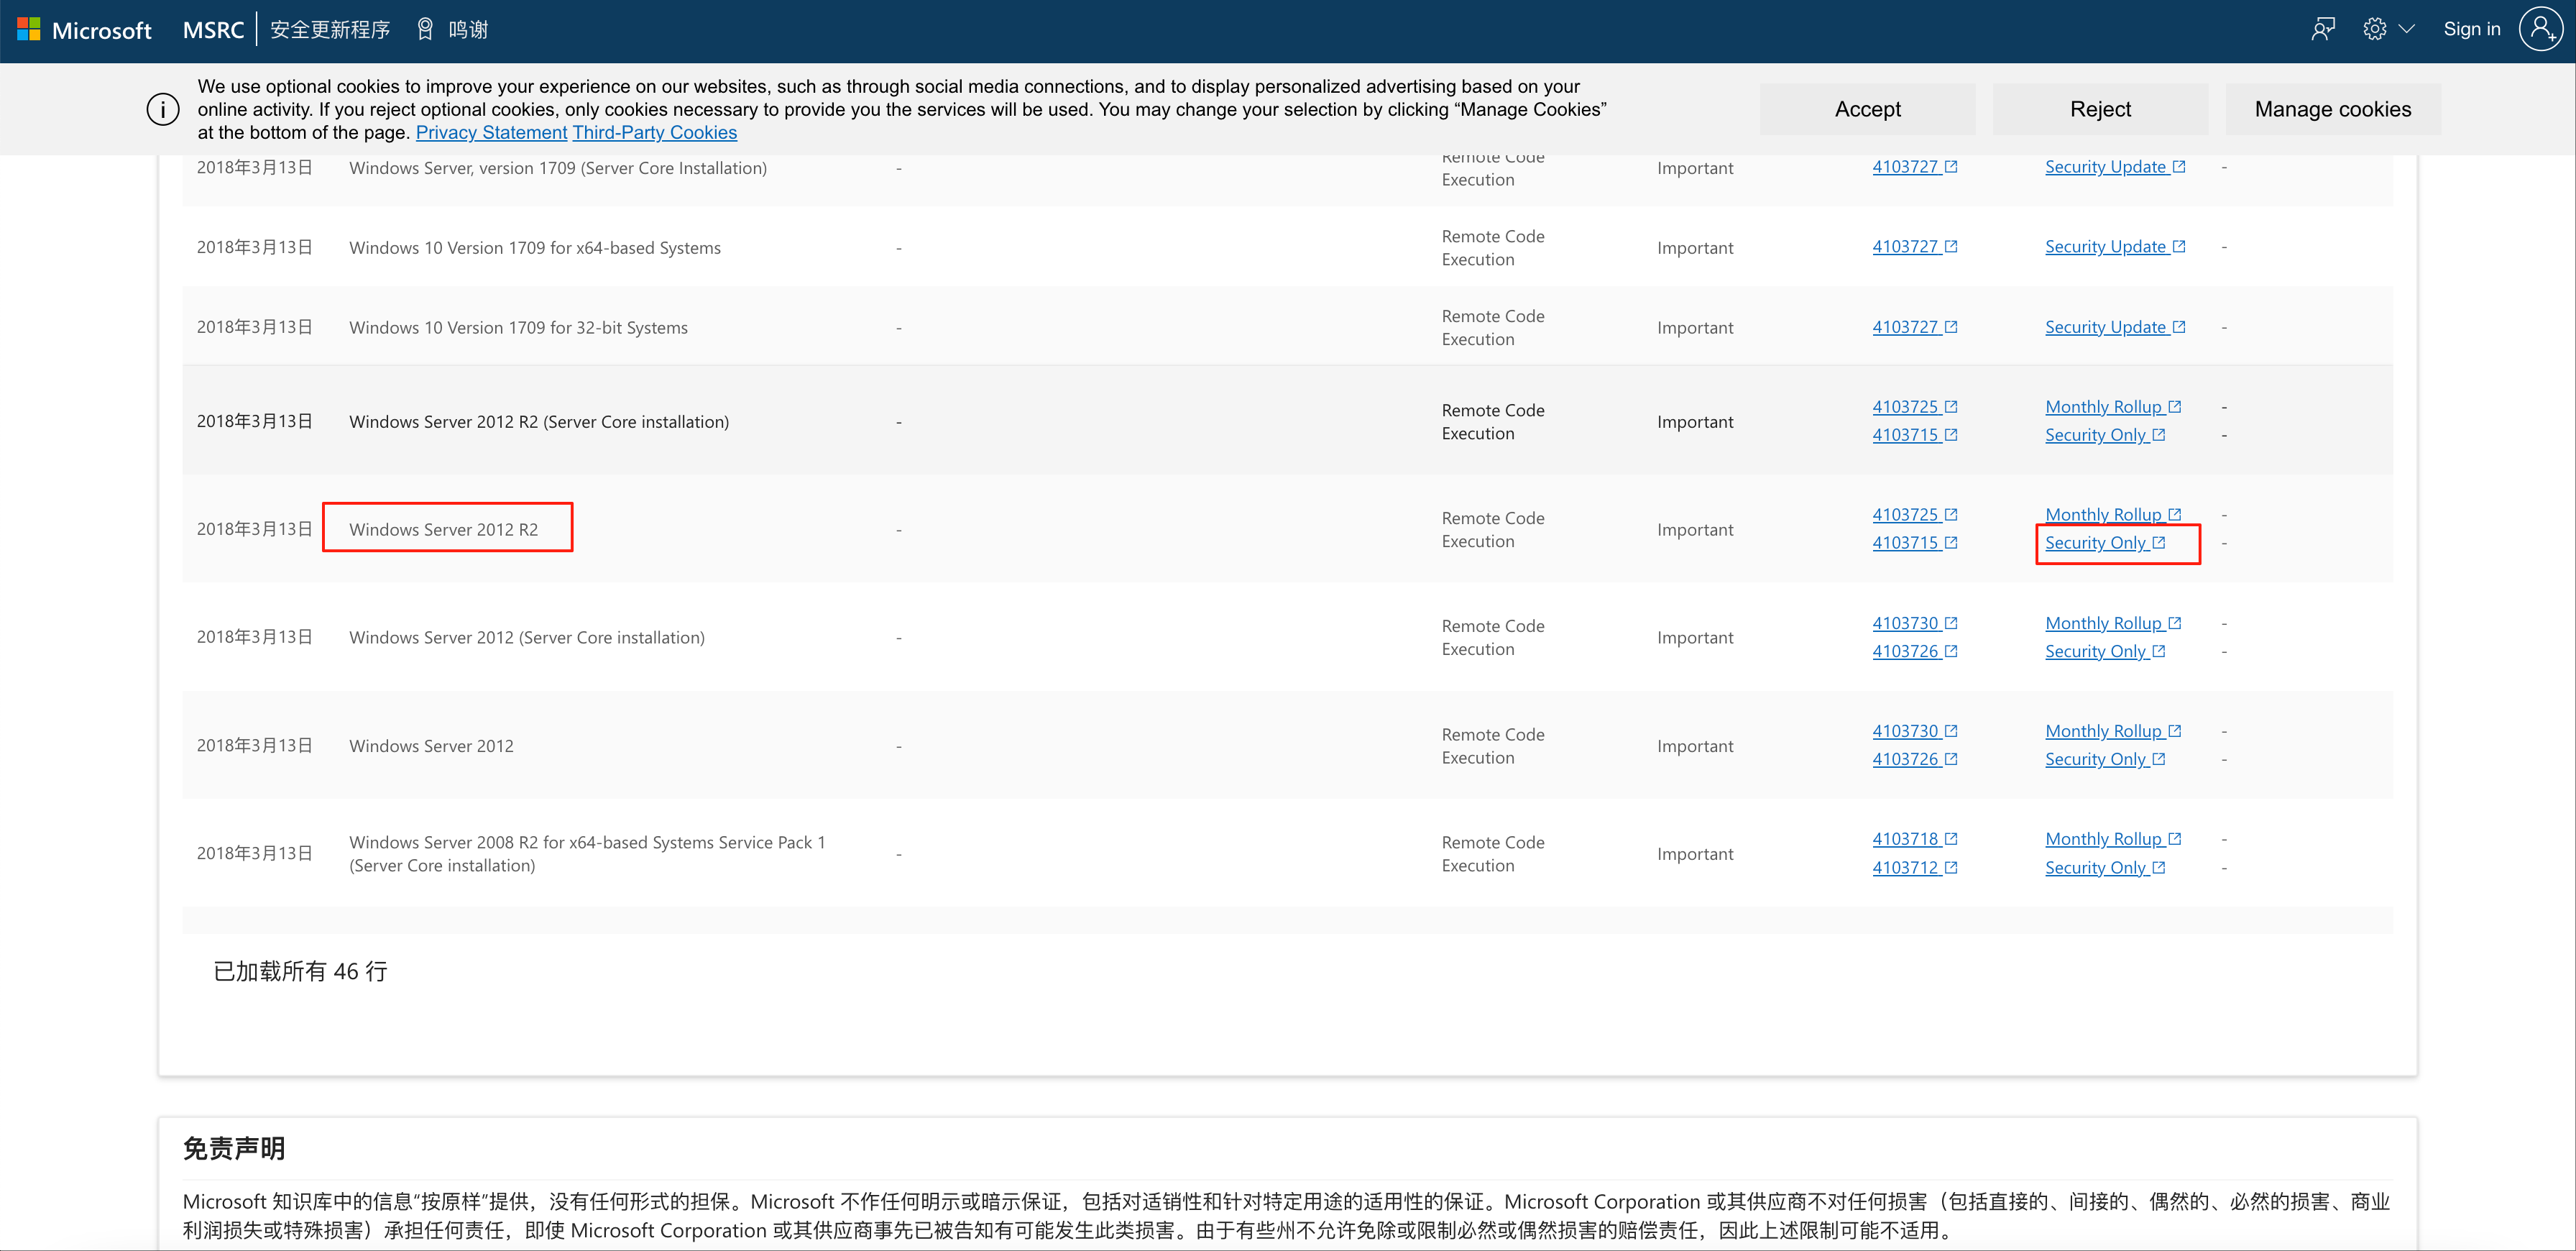
Task: Select 2018年3月13日 date in Windows Server 2012 R2 row
Action: click(x=254, y=529)
